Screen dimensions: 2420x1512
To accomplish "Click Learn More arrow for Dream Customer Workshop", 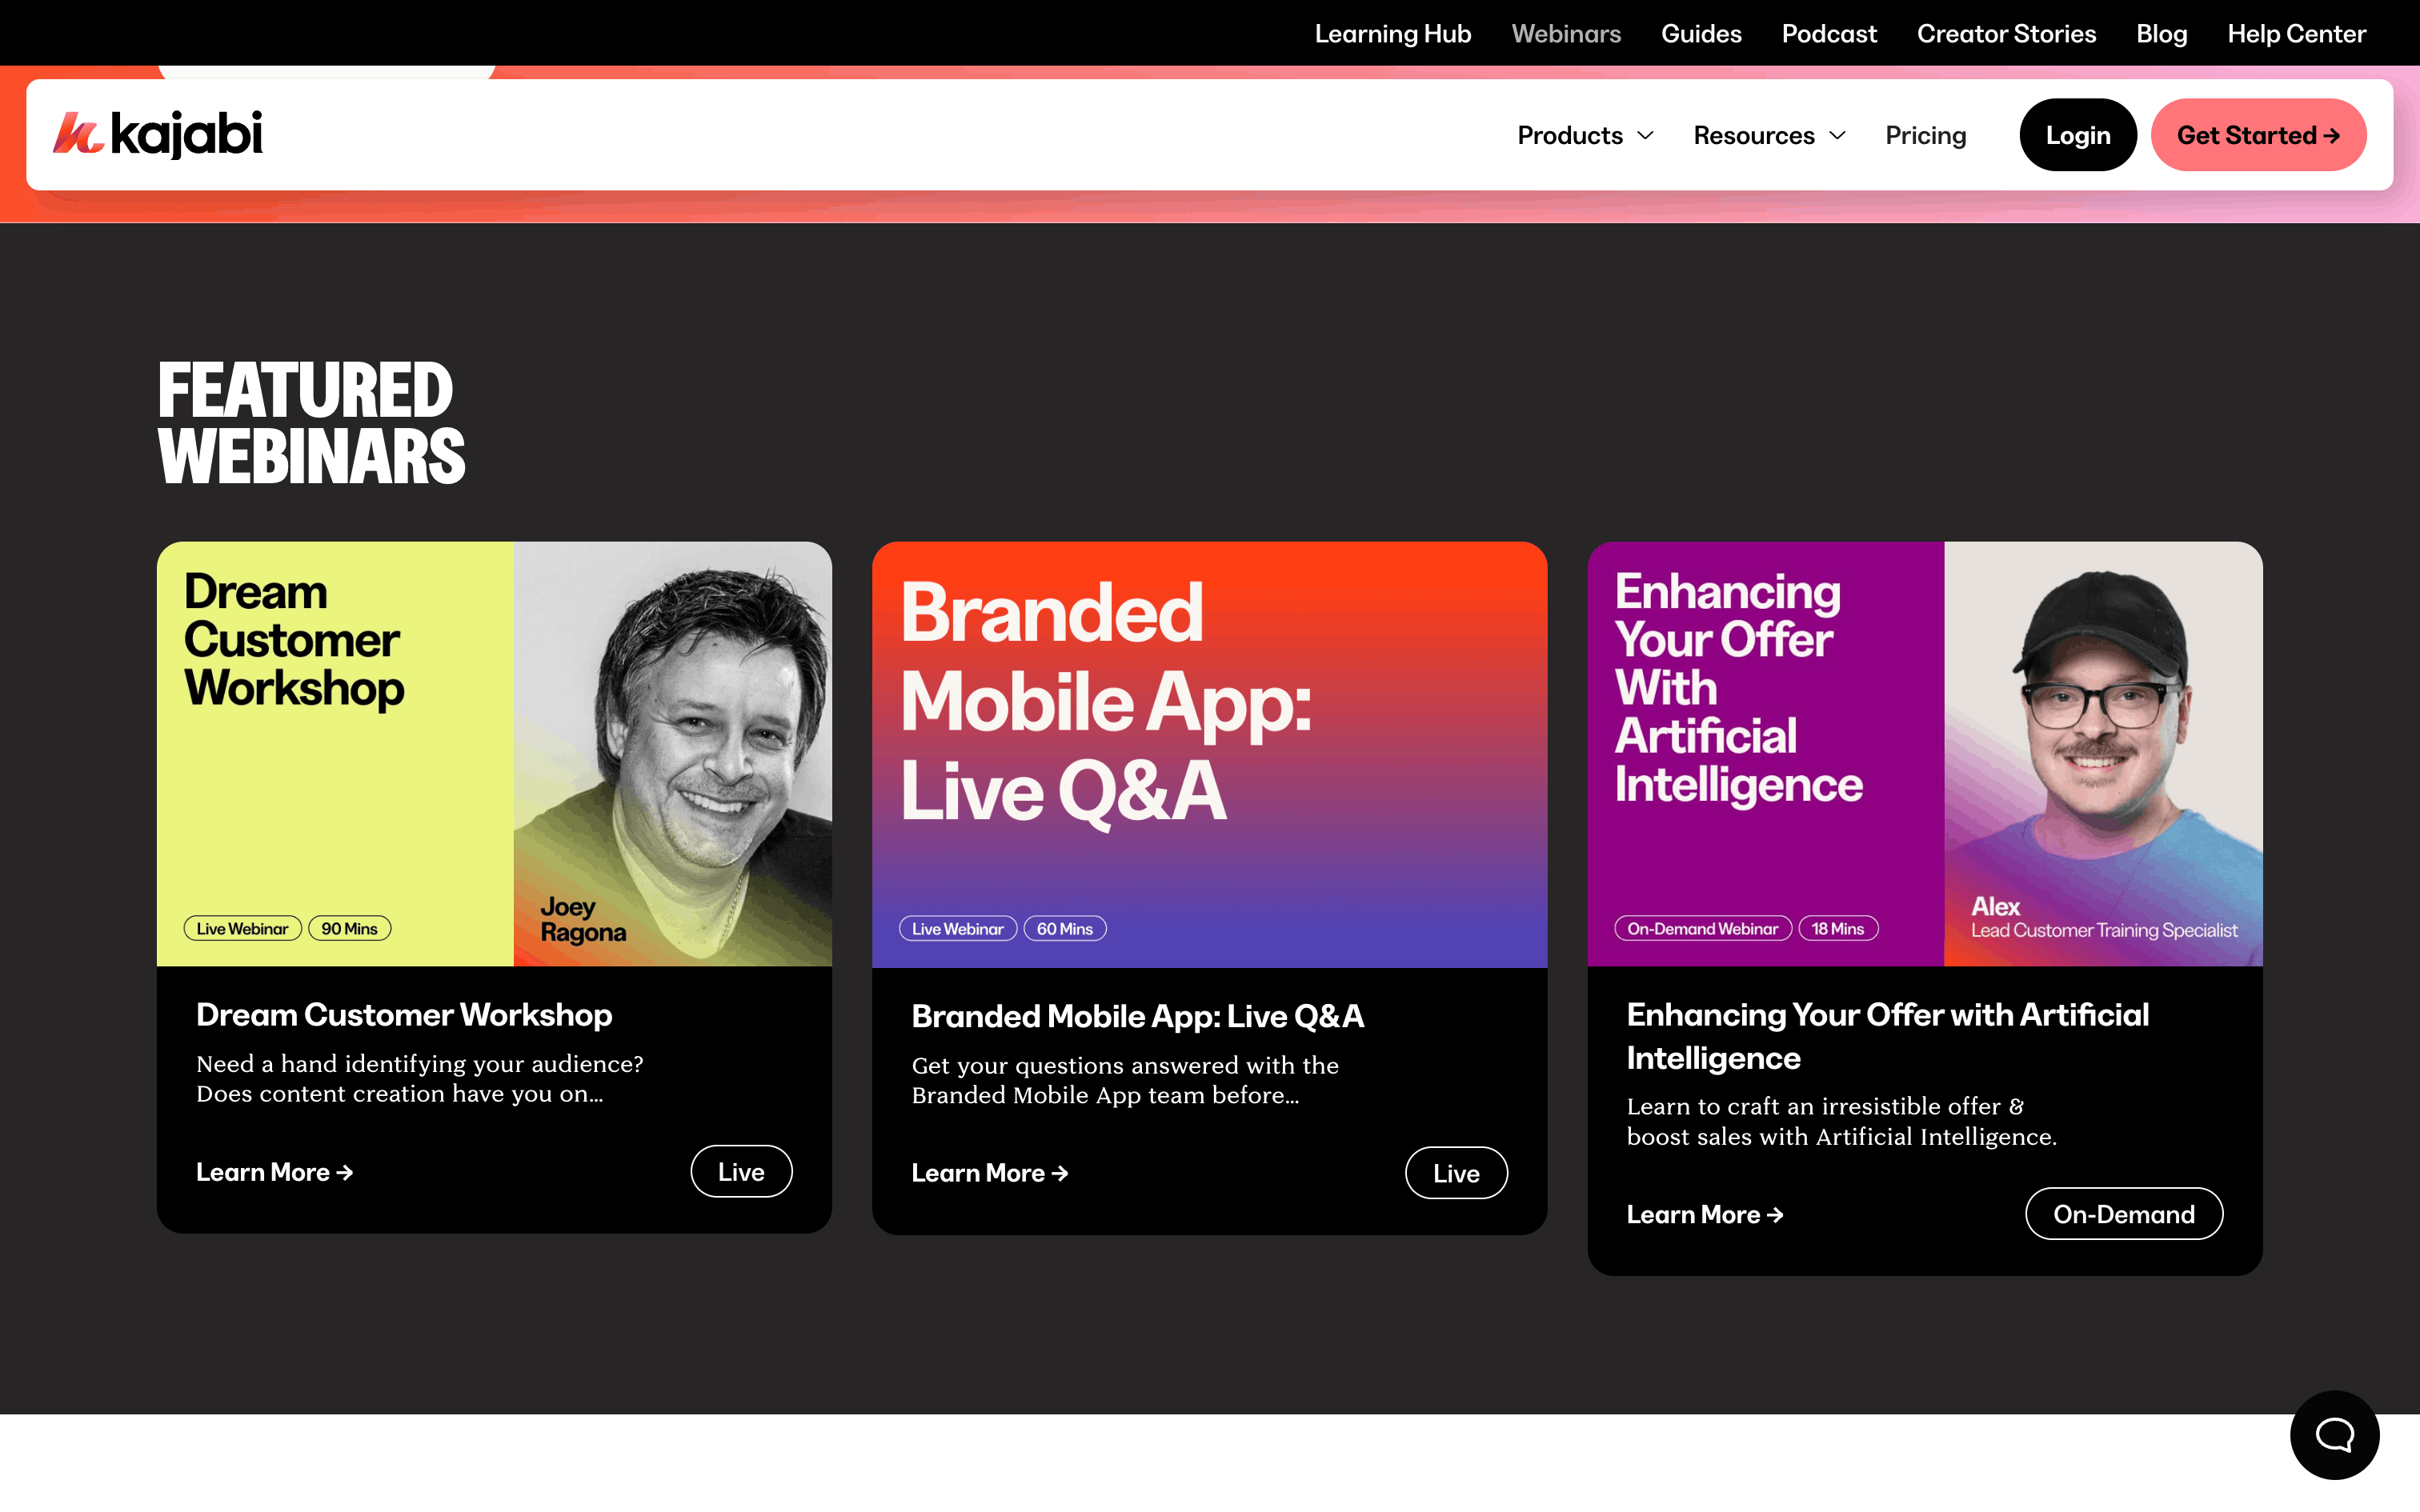I will (345, 1172).
